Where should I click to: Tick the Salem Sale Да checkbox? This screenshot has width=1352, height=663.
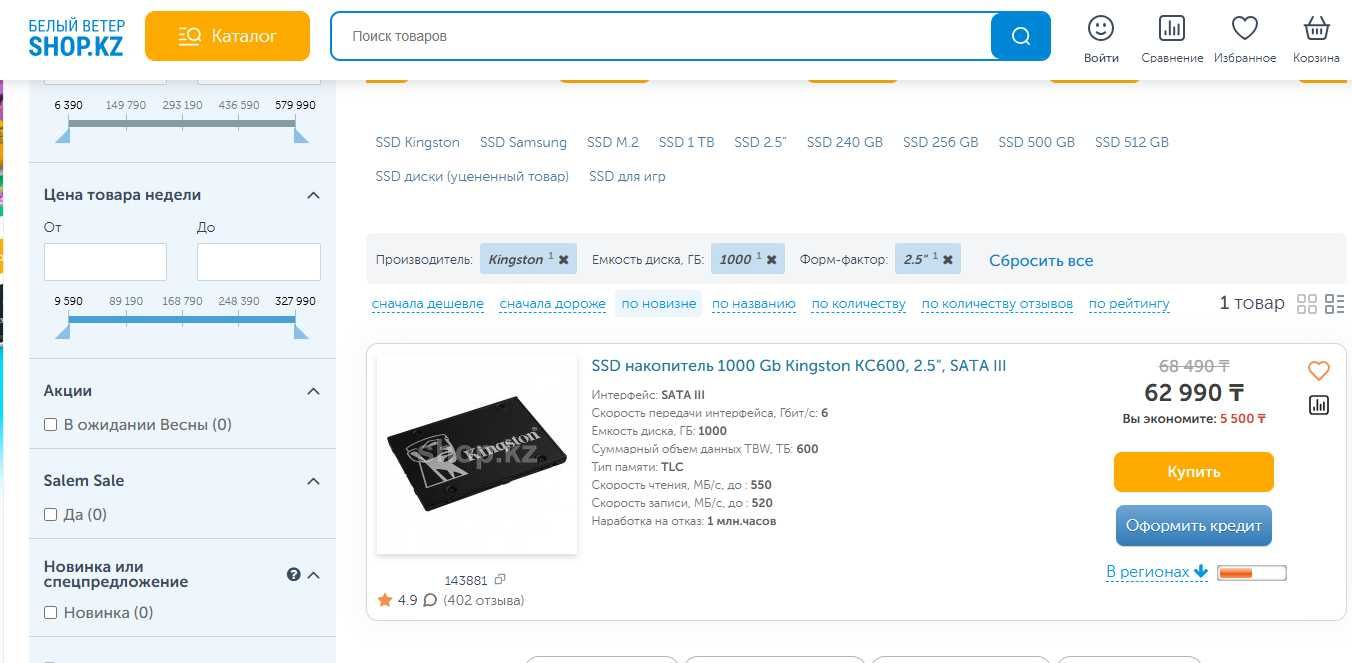pos(51,515)
